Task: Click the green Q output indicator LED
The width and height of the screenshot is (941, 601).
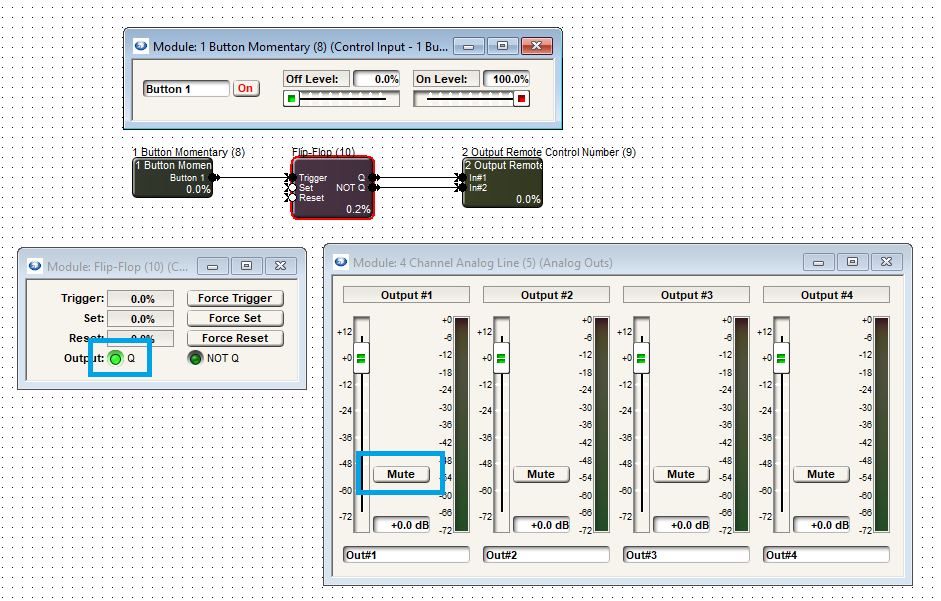Action: pyautogui.click(x=115, y=358)
